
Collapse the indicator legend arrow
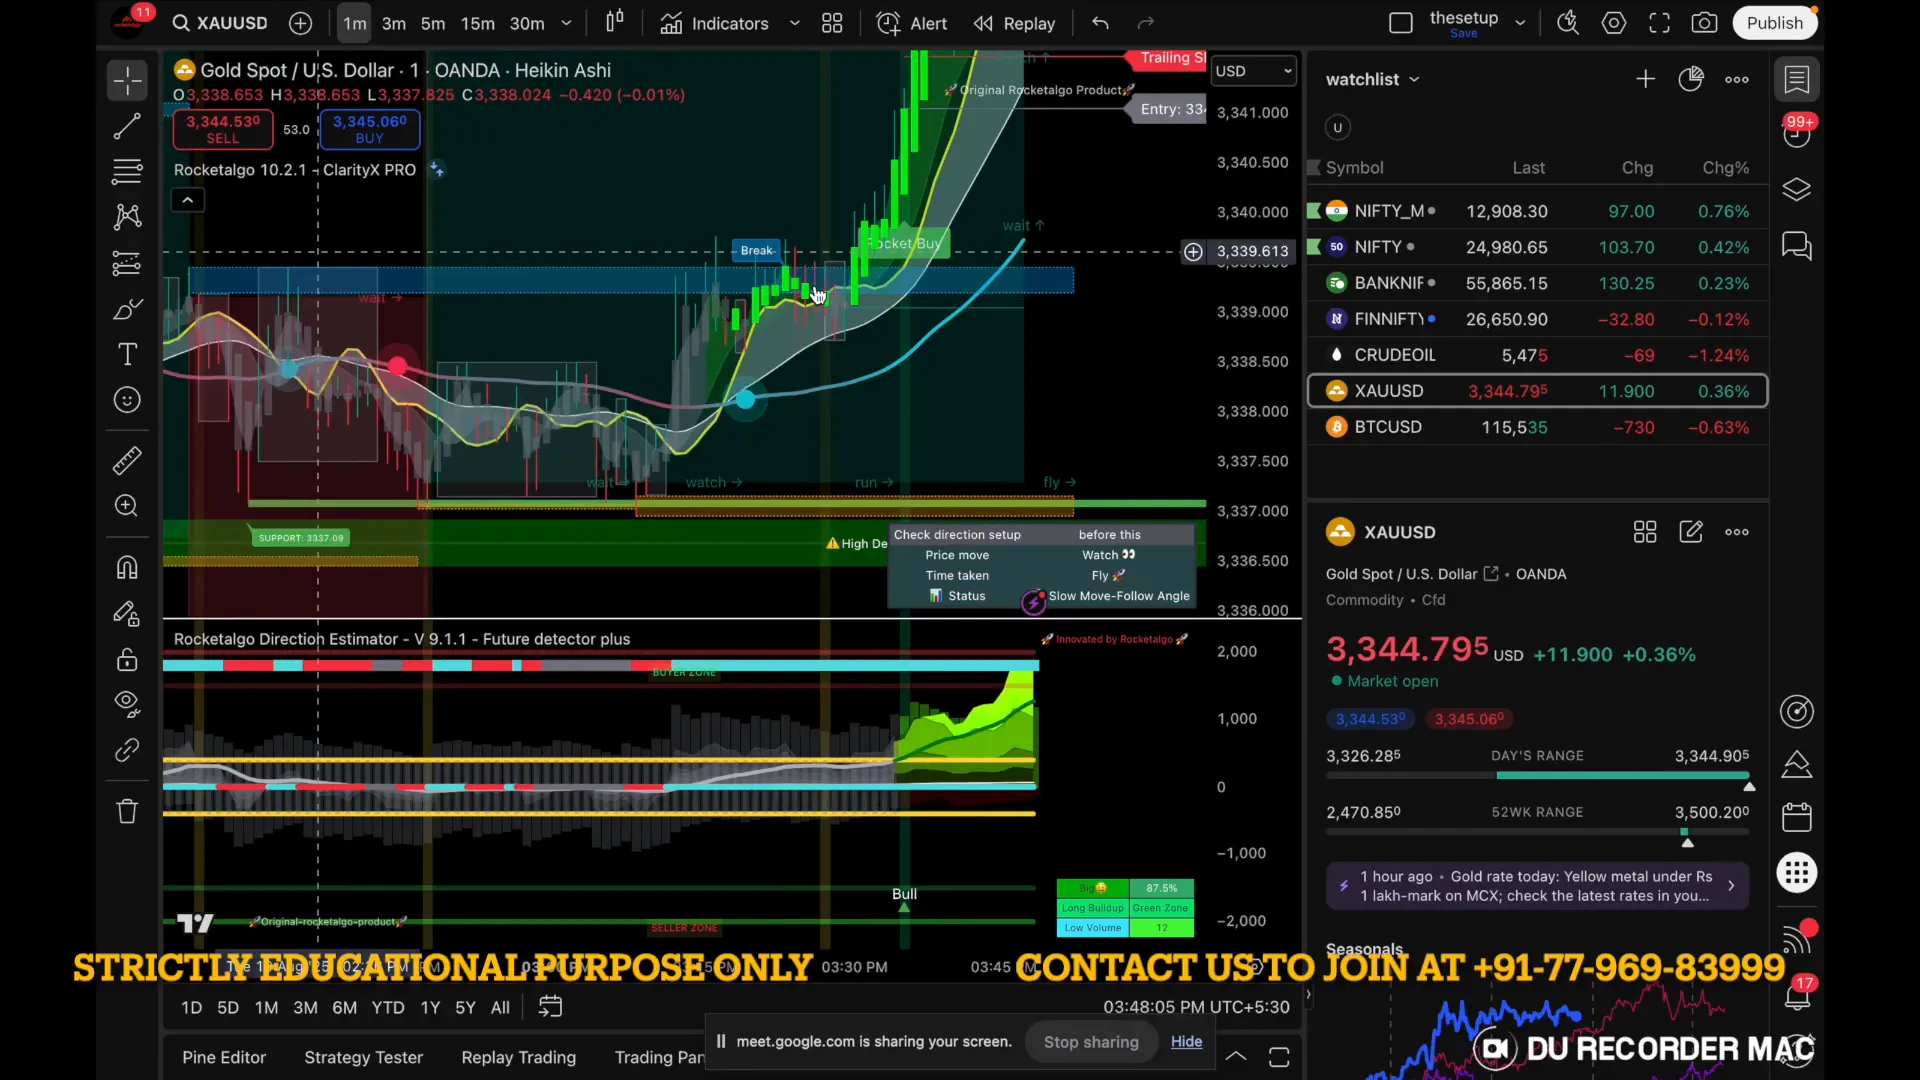coord(188,201)
